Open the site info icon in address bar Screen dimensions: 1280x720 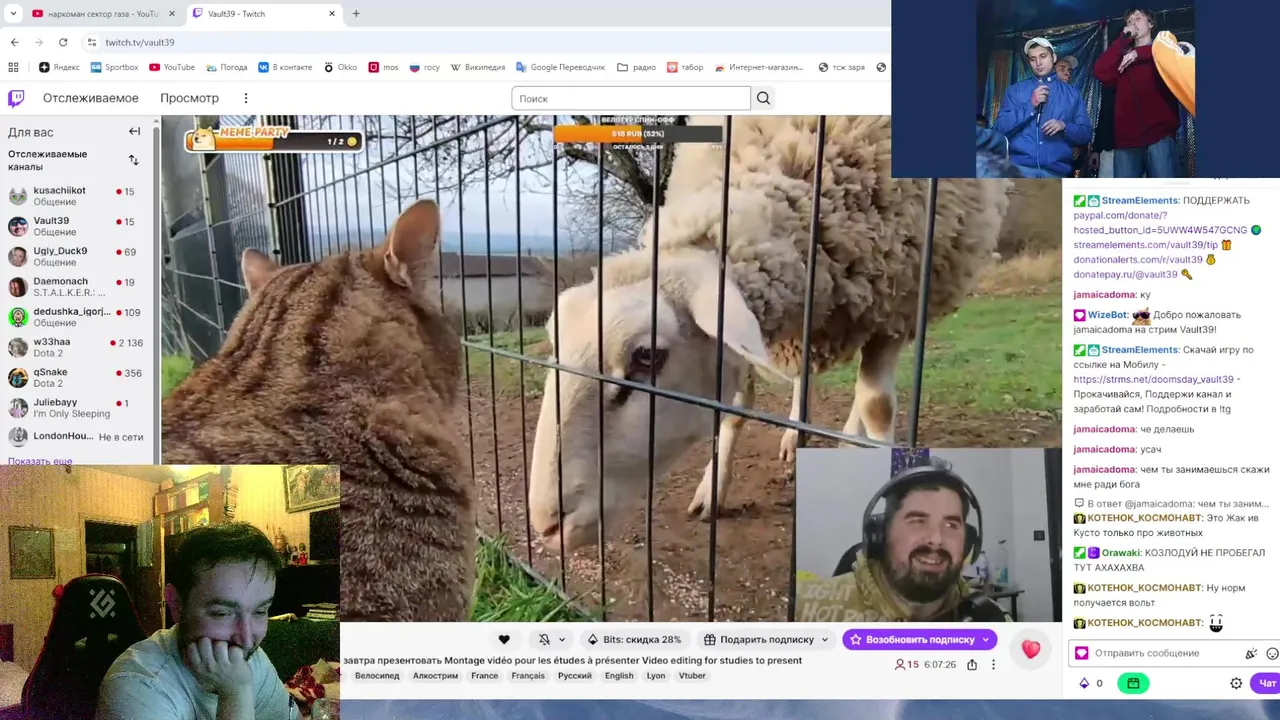pos(91,42)
